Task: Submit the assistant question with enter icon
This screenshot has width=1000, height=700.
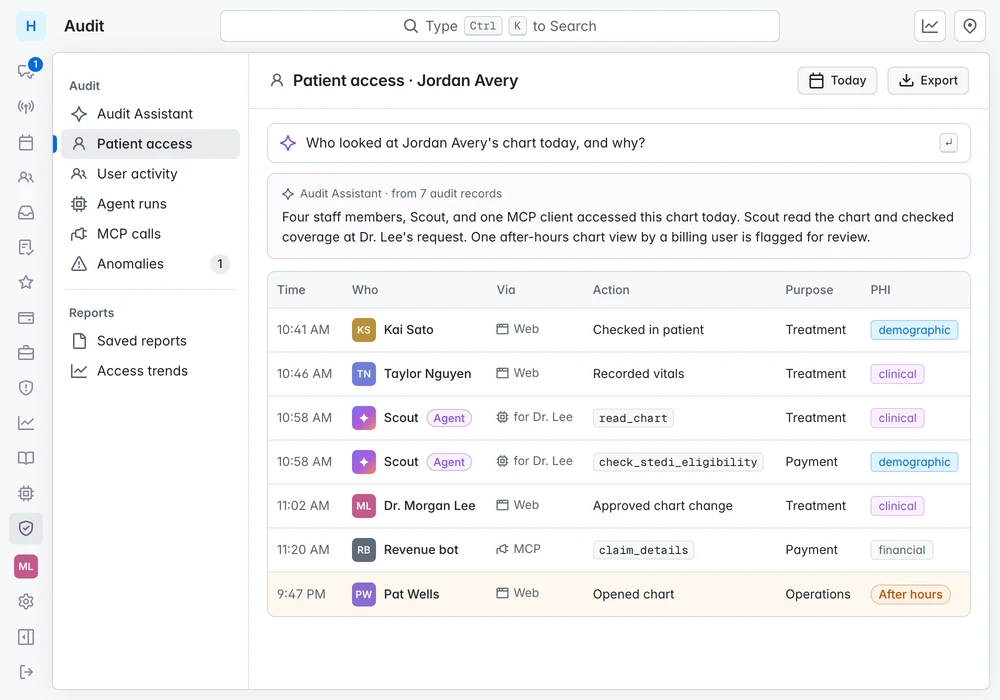Action: coord(949,143)
